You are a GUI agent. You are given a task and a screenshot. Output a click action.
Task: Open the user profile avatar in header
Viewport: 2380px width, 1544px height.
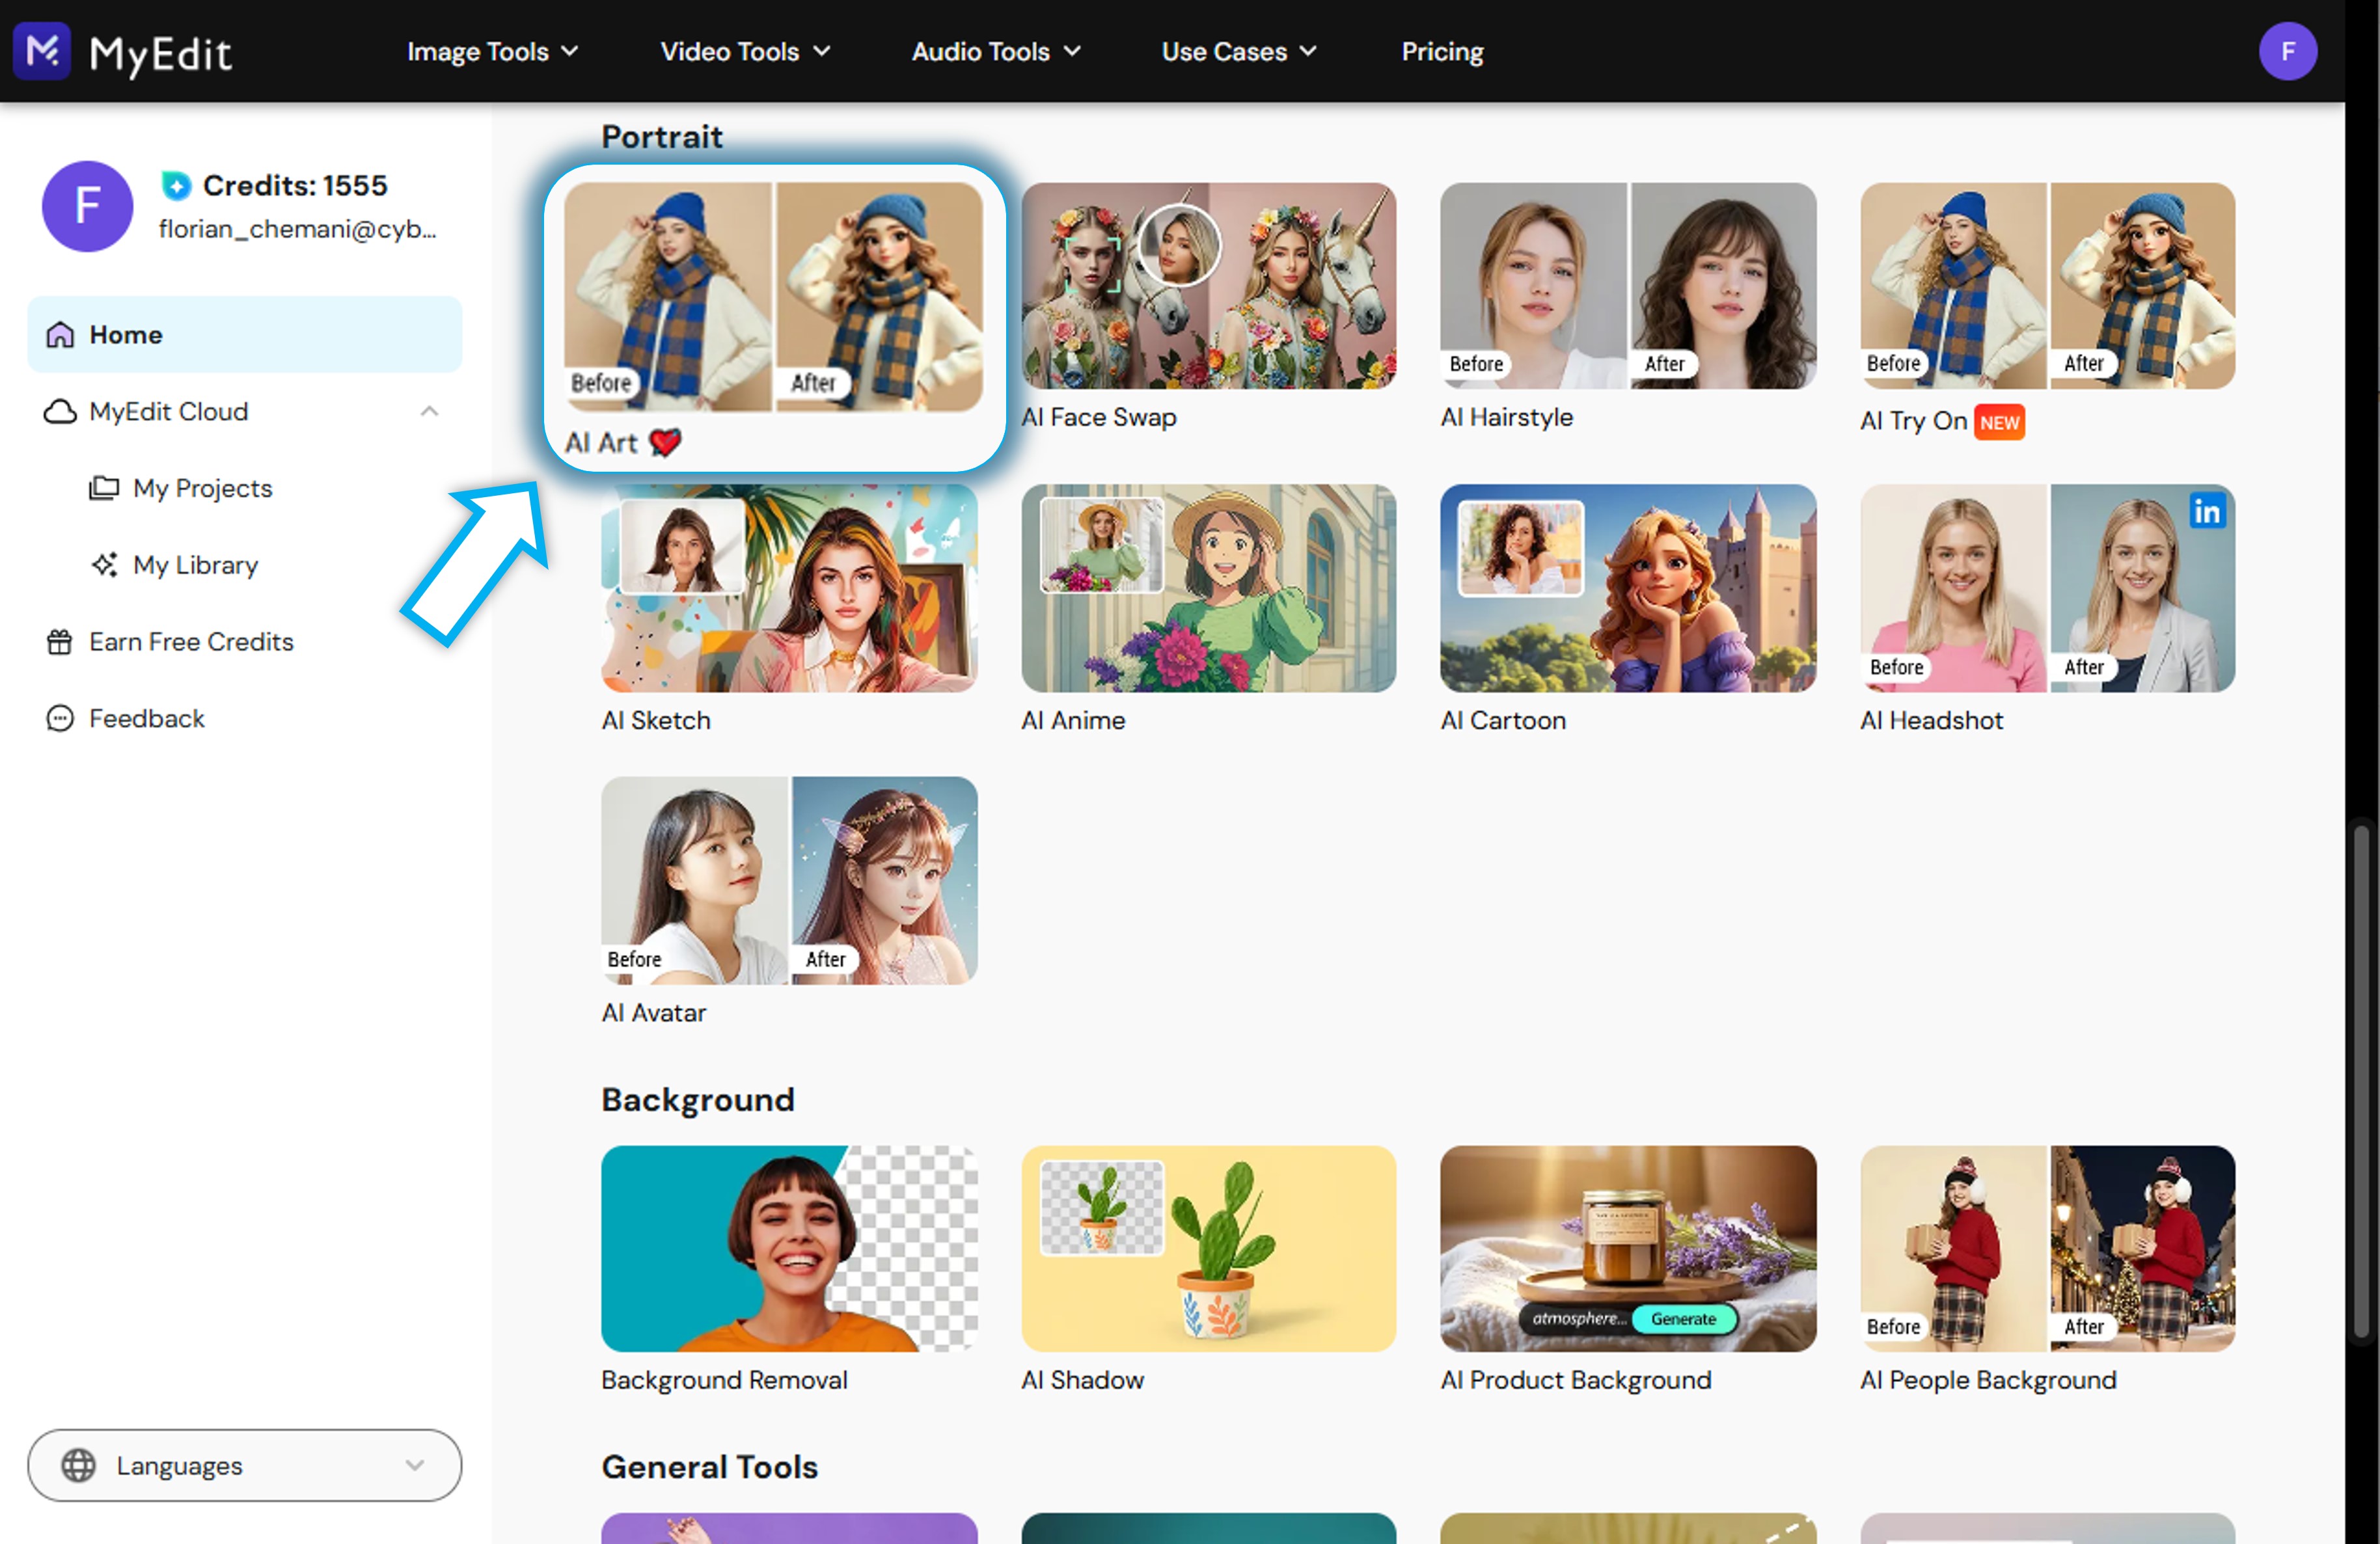[x=2287, y=51]
